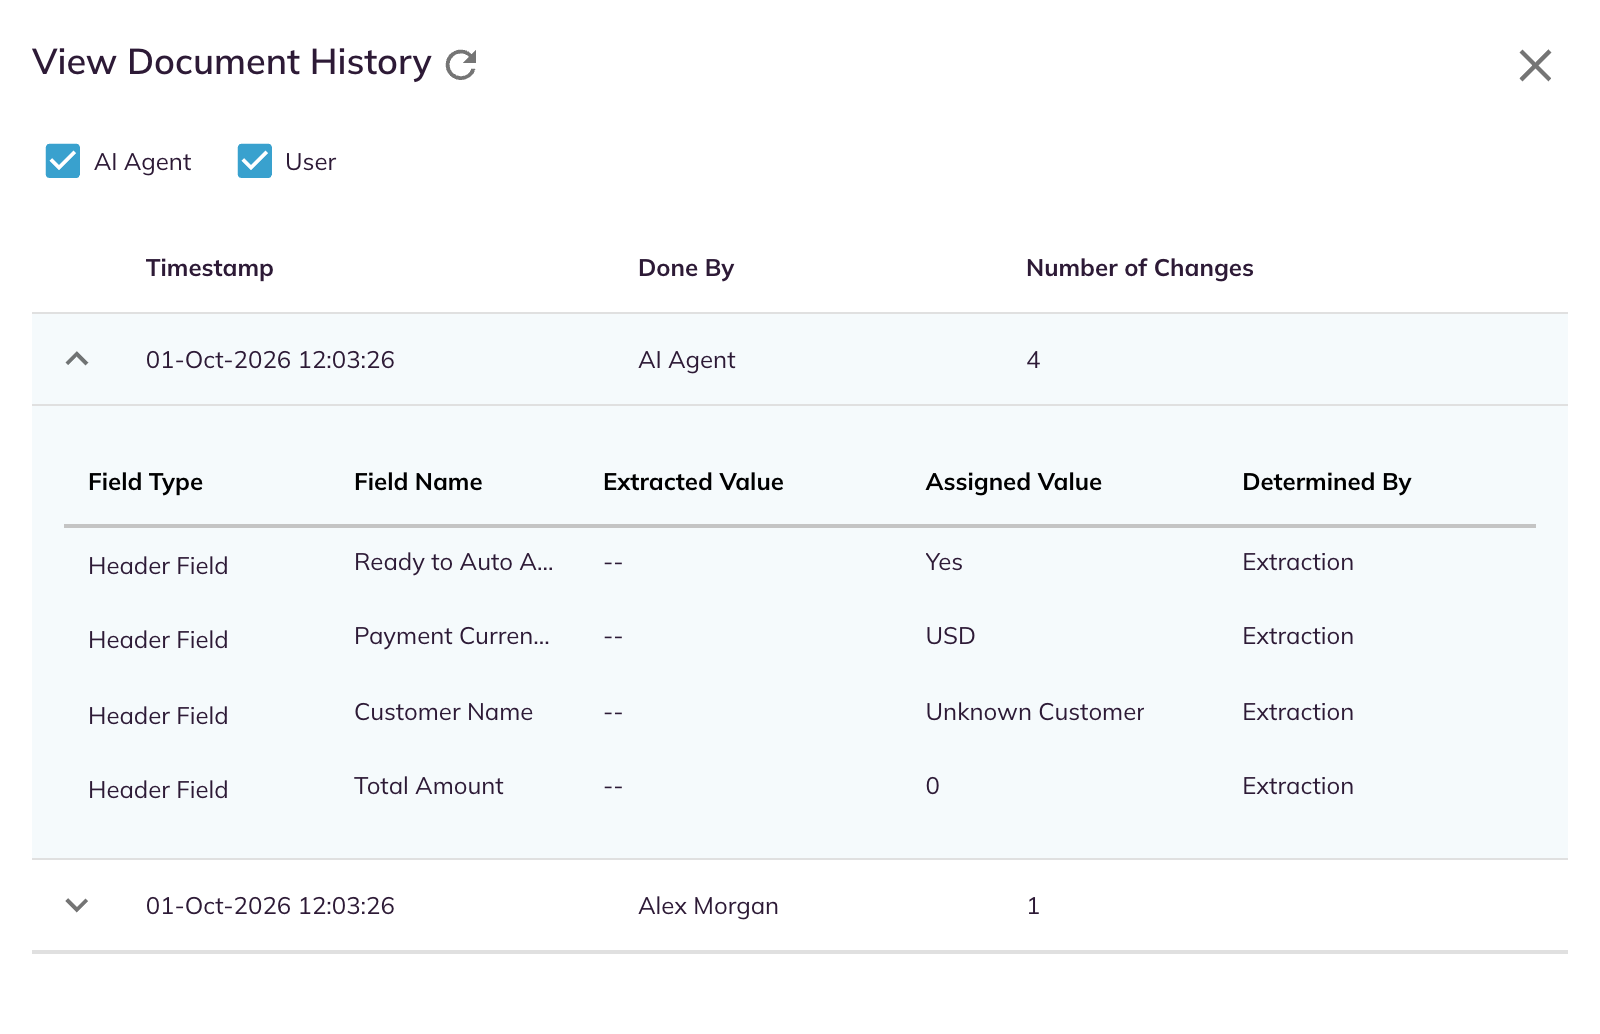Viewport: 1600px width, 1034px height.
Task: Click 'Alex Morgan' in Done By column
Action: pos(708,906)
